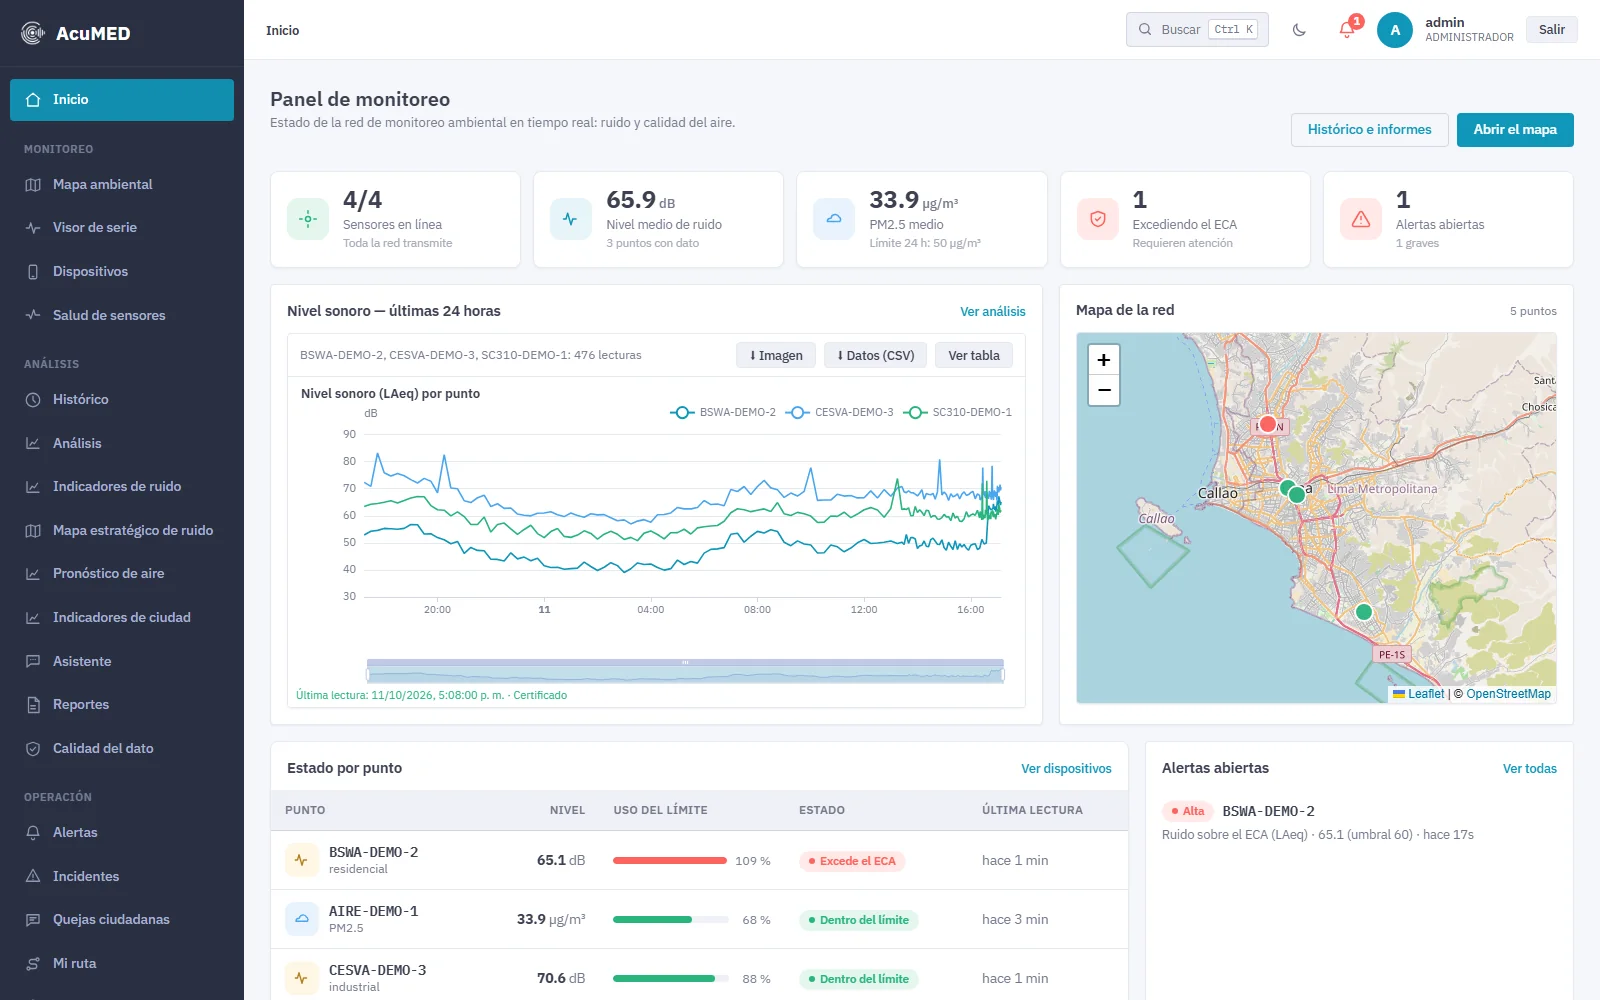
Task: Click BSWA-DEMO-2 109 % usage bar
Action: 670,861
